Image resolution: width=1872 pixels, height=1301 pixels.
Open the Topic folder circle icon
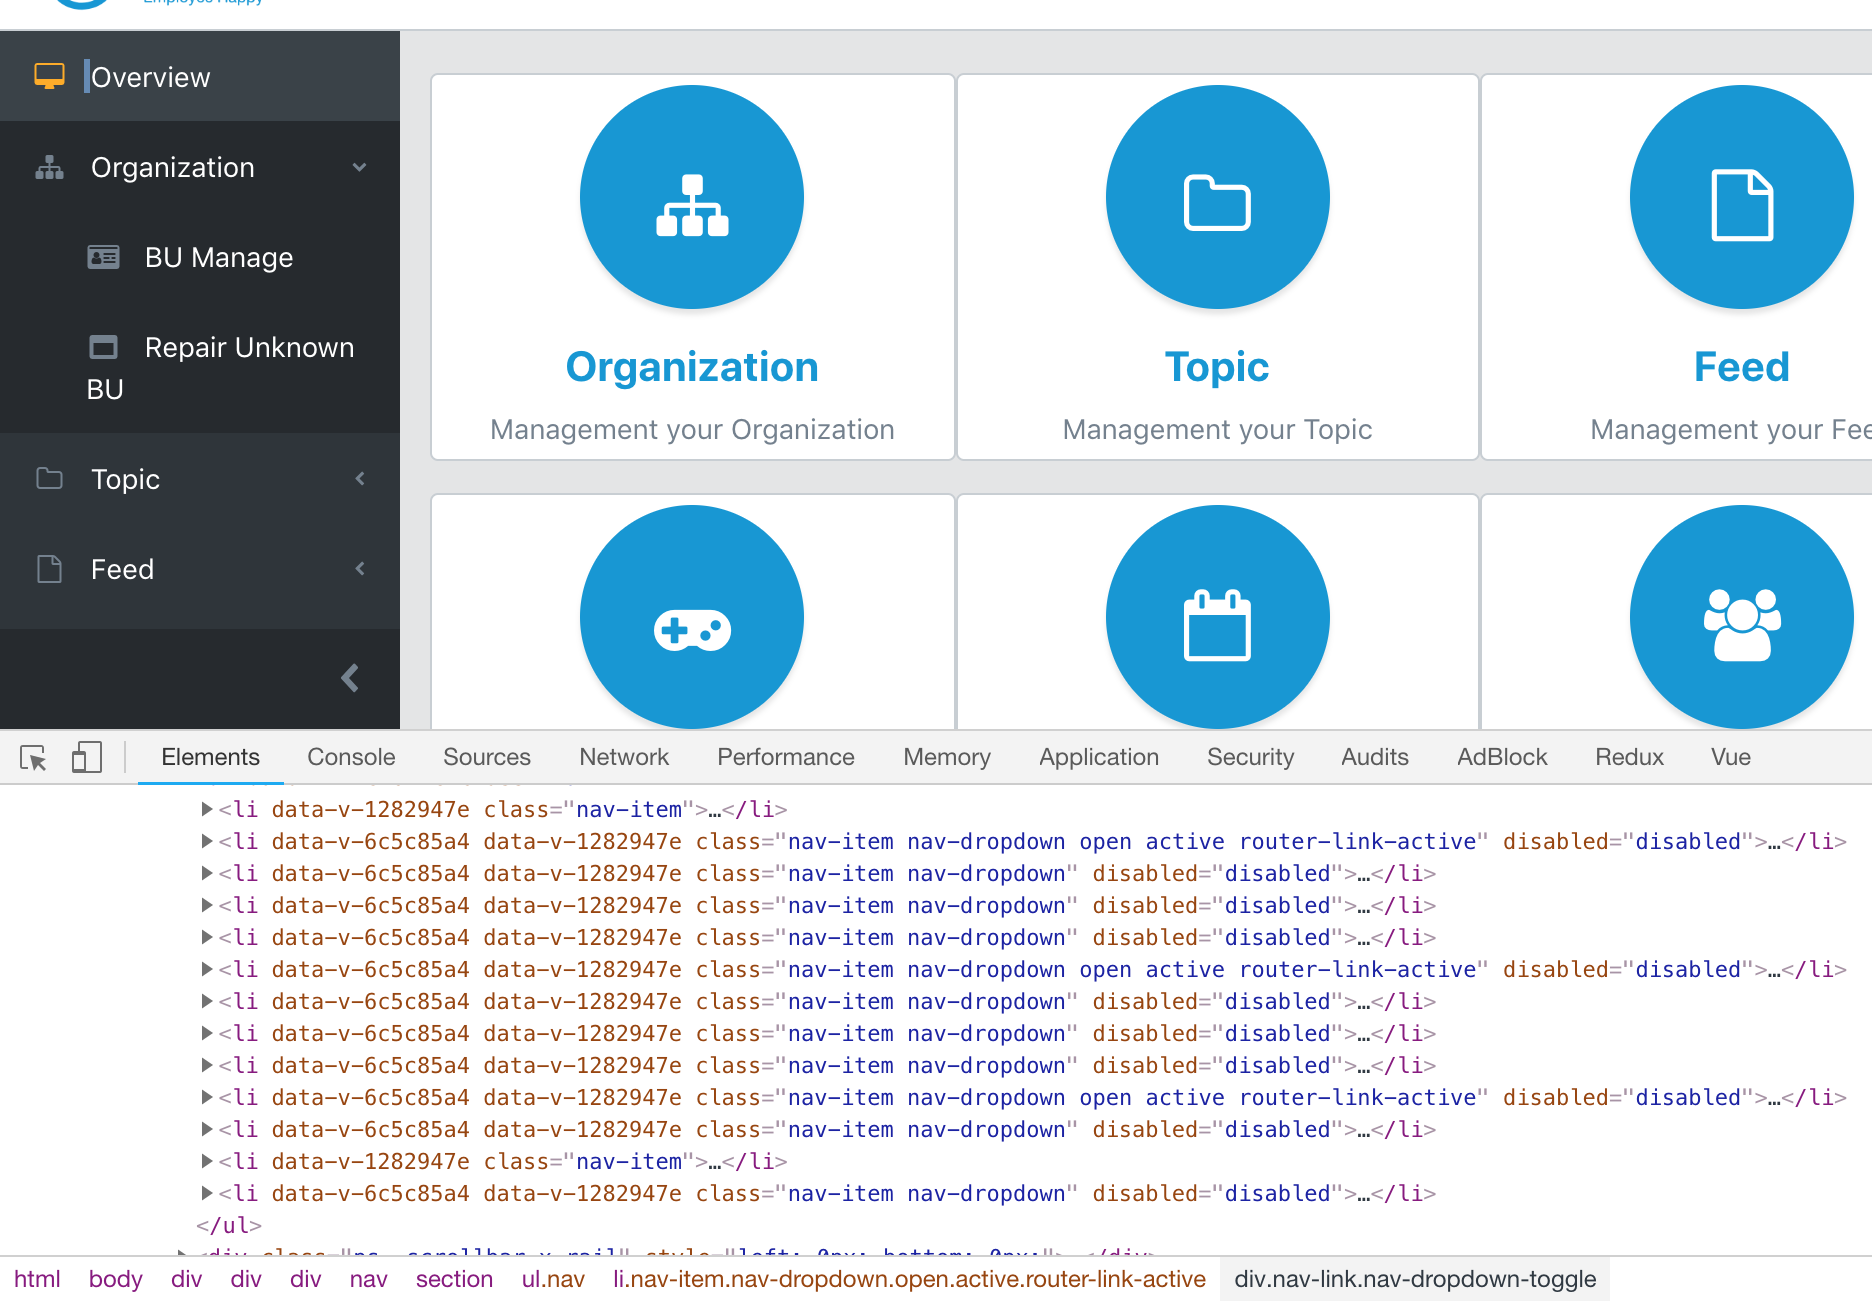(x=1217, y=197)
